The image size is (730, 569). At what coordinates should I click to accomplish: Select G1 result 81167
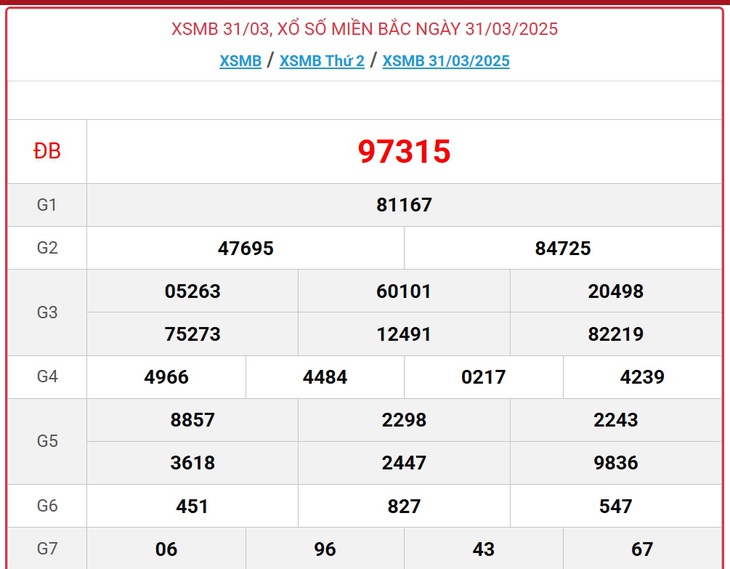[404, 205]
